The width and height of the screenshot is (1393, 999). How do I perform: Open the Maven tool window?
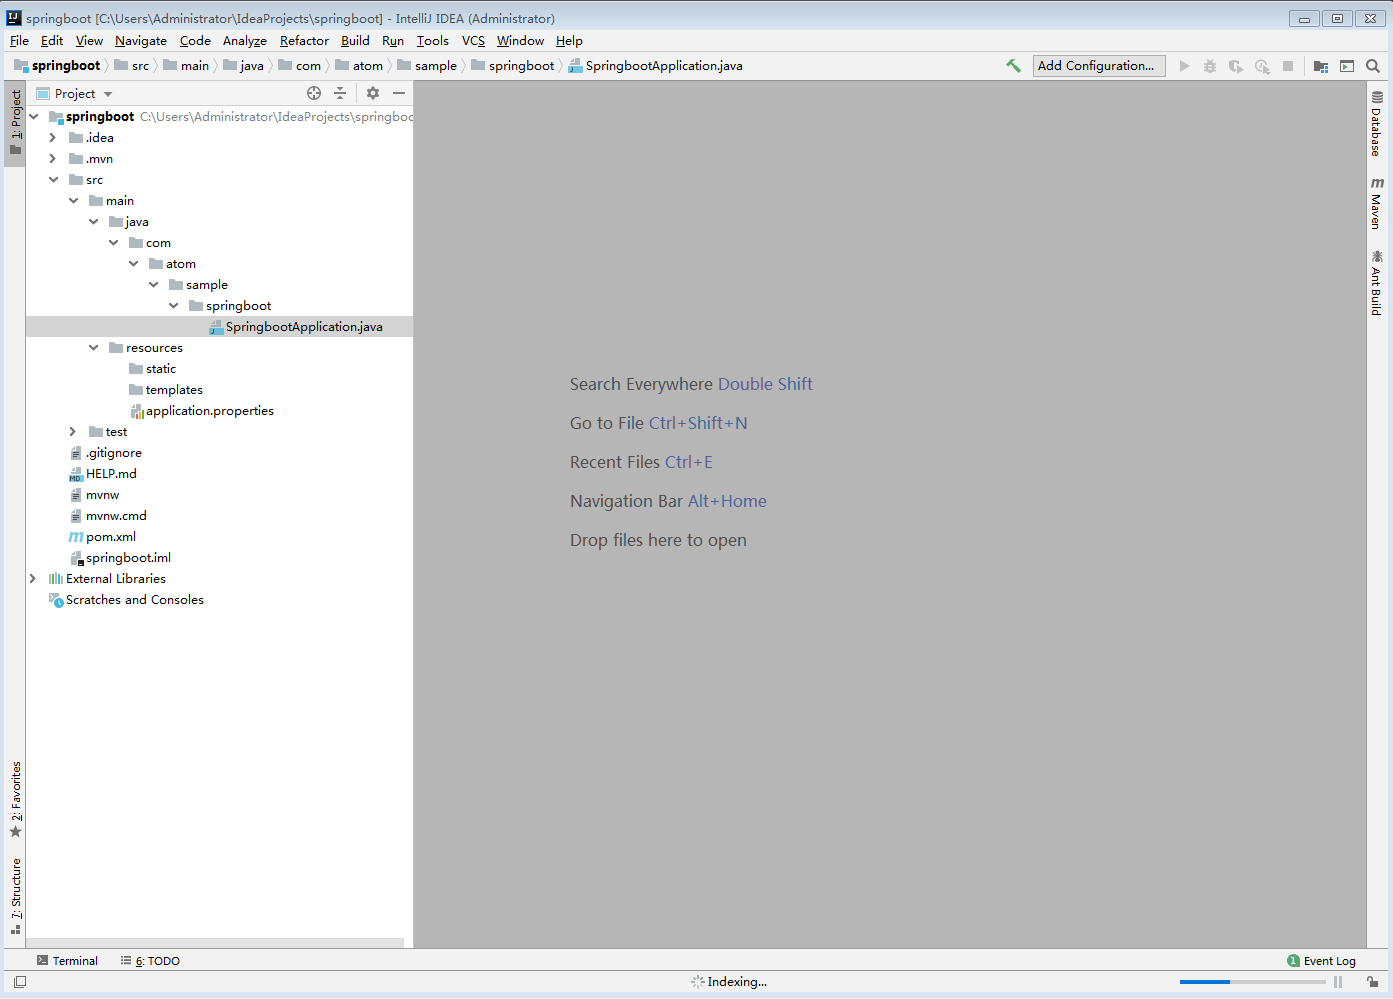1376,203
